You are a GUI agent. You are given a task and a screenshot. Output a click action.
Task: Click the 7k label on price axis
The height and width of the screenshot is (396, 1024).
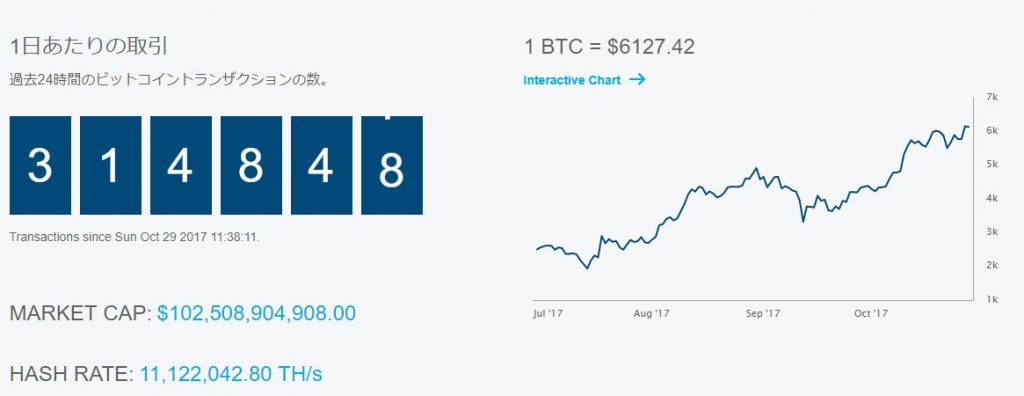click(991, 97)
